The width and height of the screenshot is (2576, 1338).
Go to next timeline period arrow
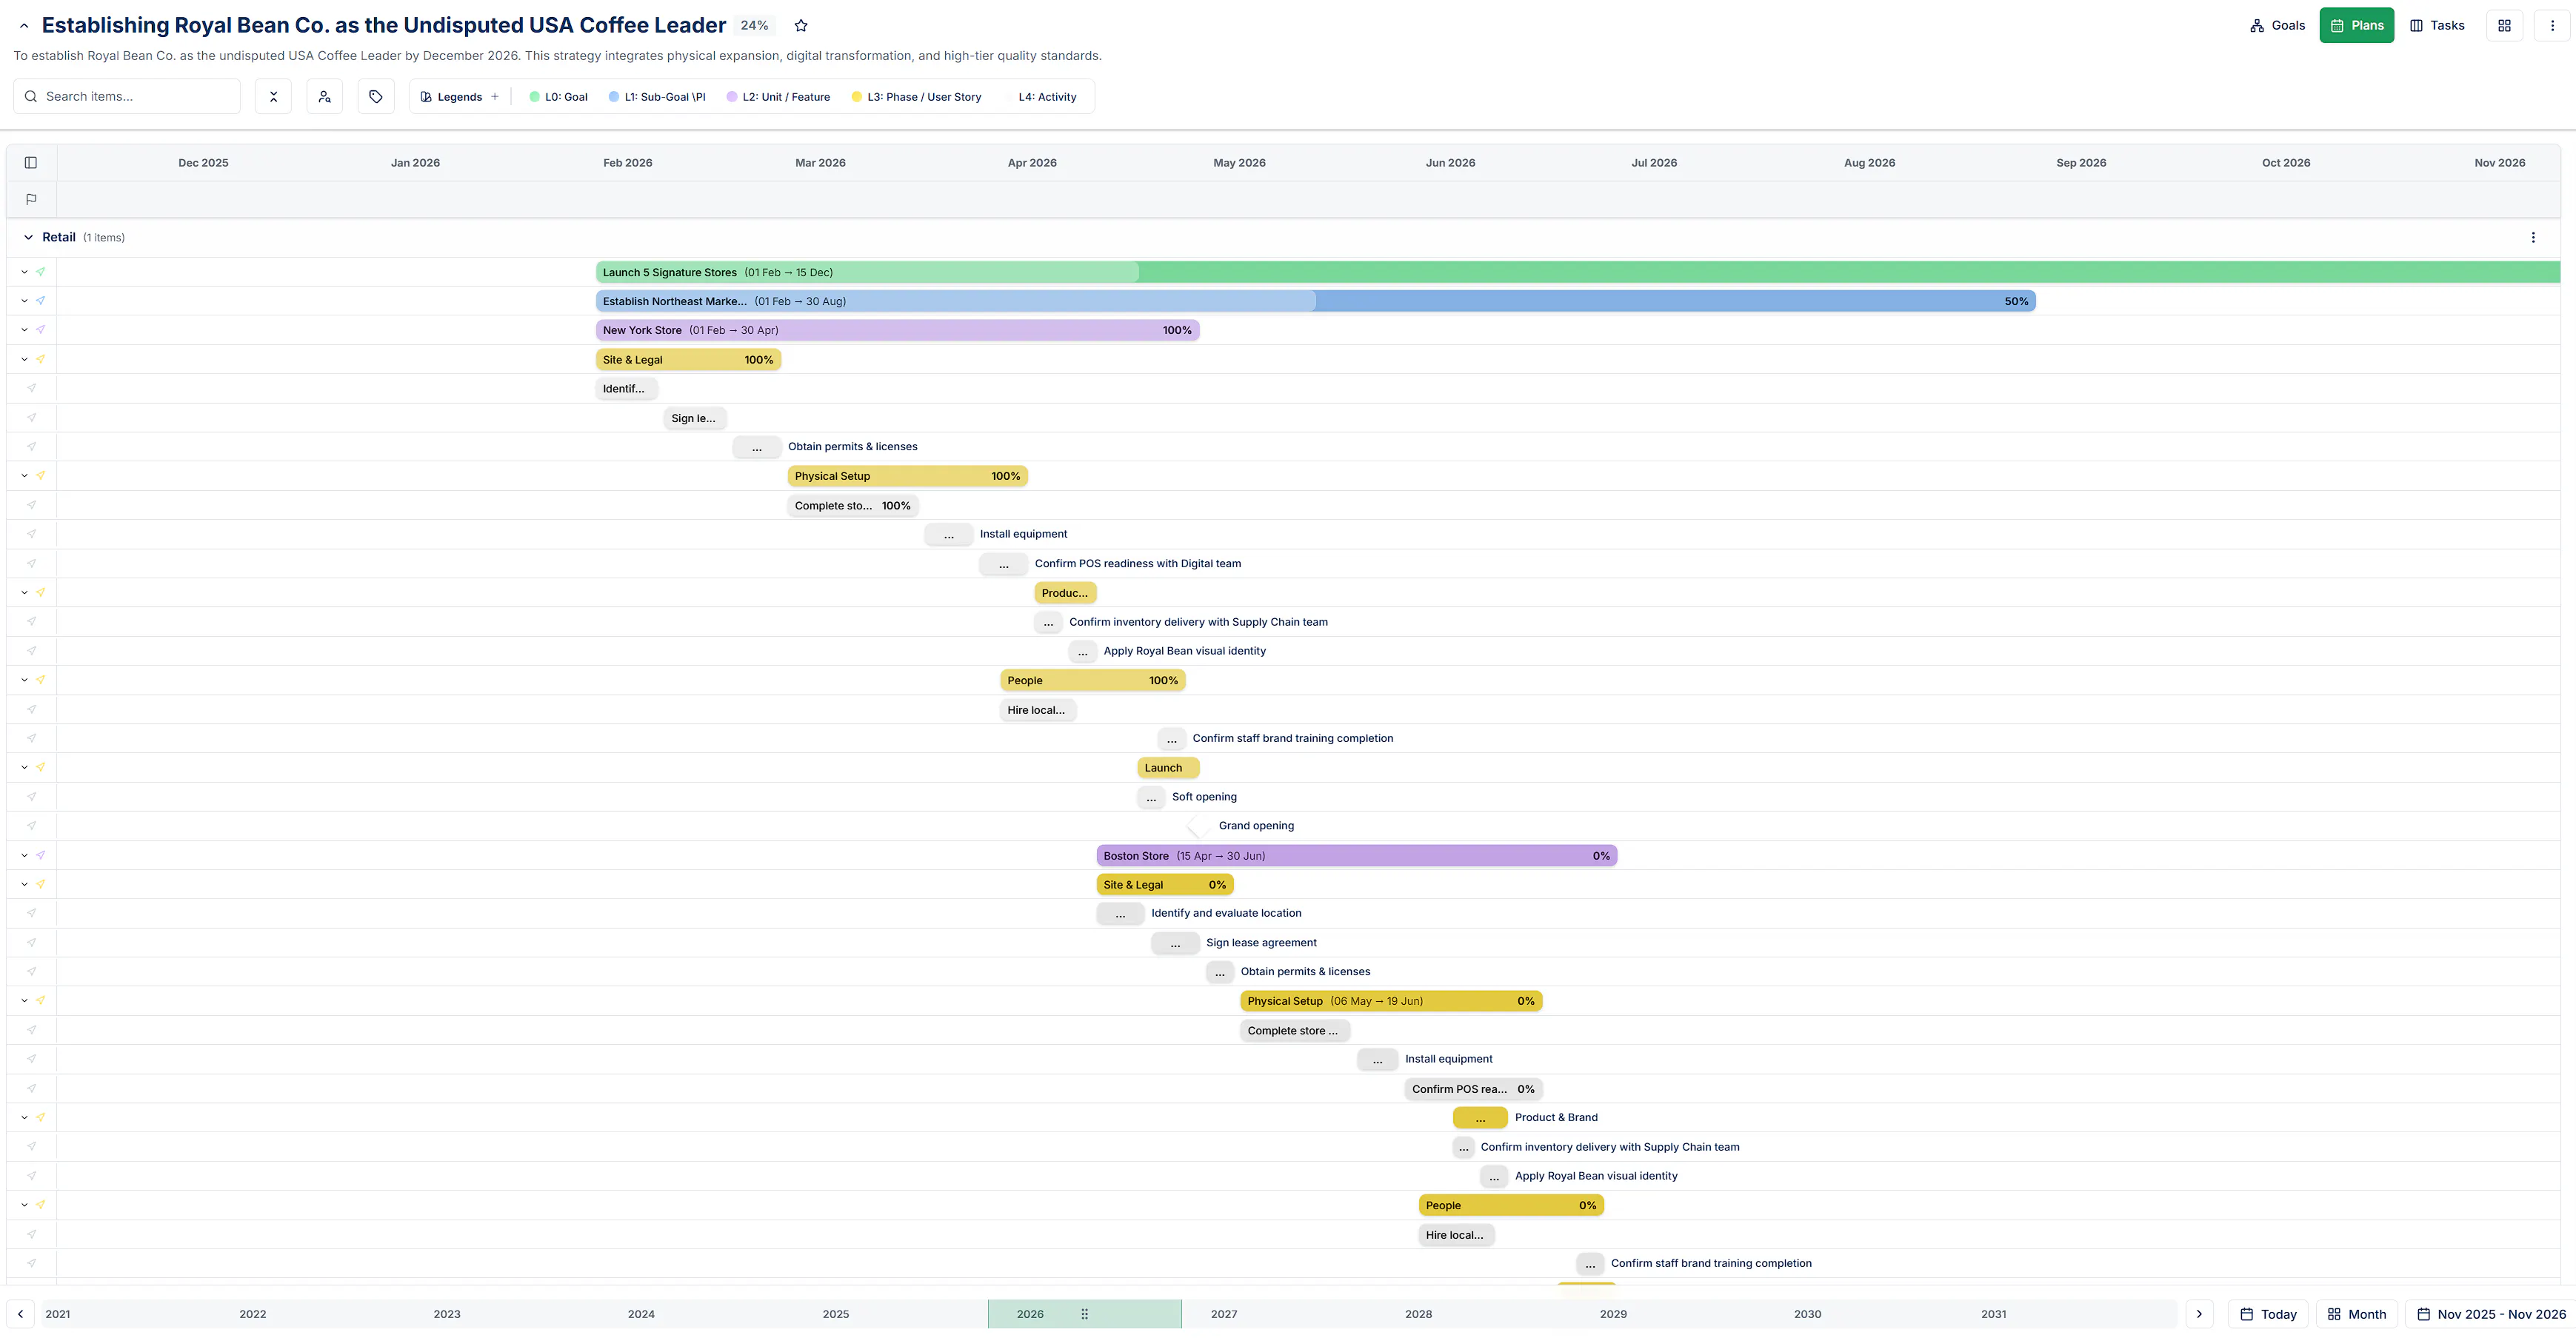pyautogui.click(x=2199, y=1314)
